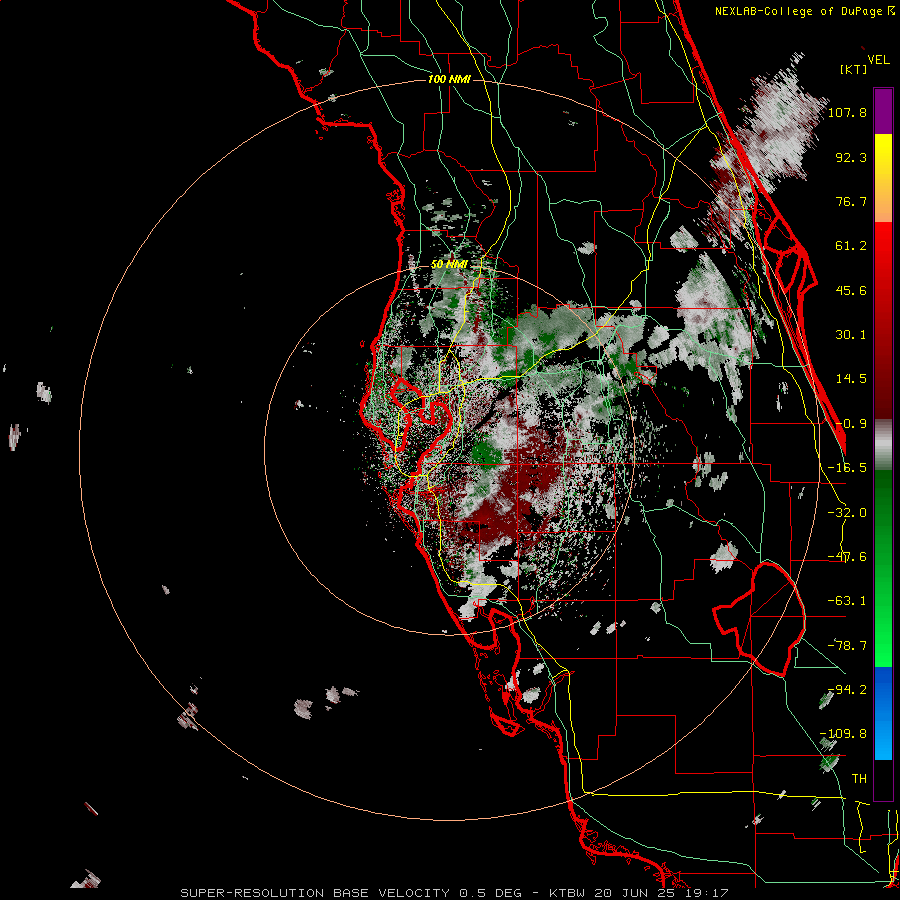The height and width of the screenshot is (900, 900).
Task: Pick the yellow-orange segment of the color bar
Action: pyautogui.click(x=883, y=178)
